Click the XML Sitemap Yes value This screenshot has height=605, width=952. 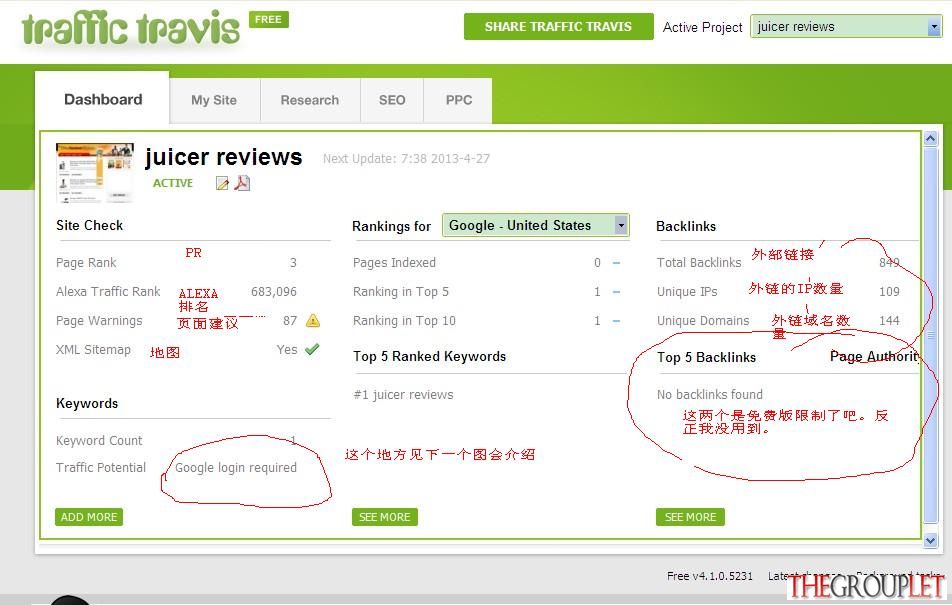(287, 350)
